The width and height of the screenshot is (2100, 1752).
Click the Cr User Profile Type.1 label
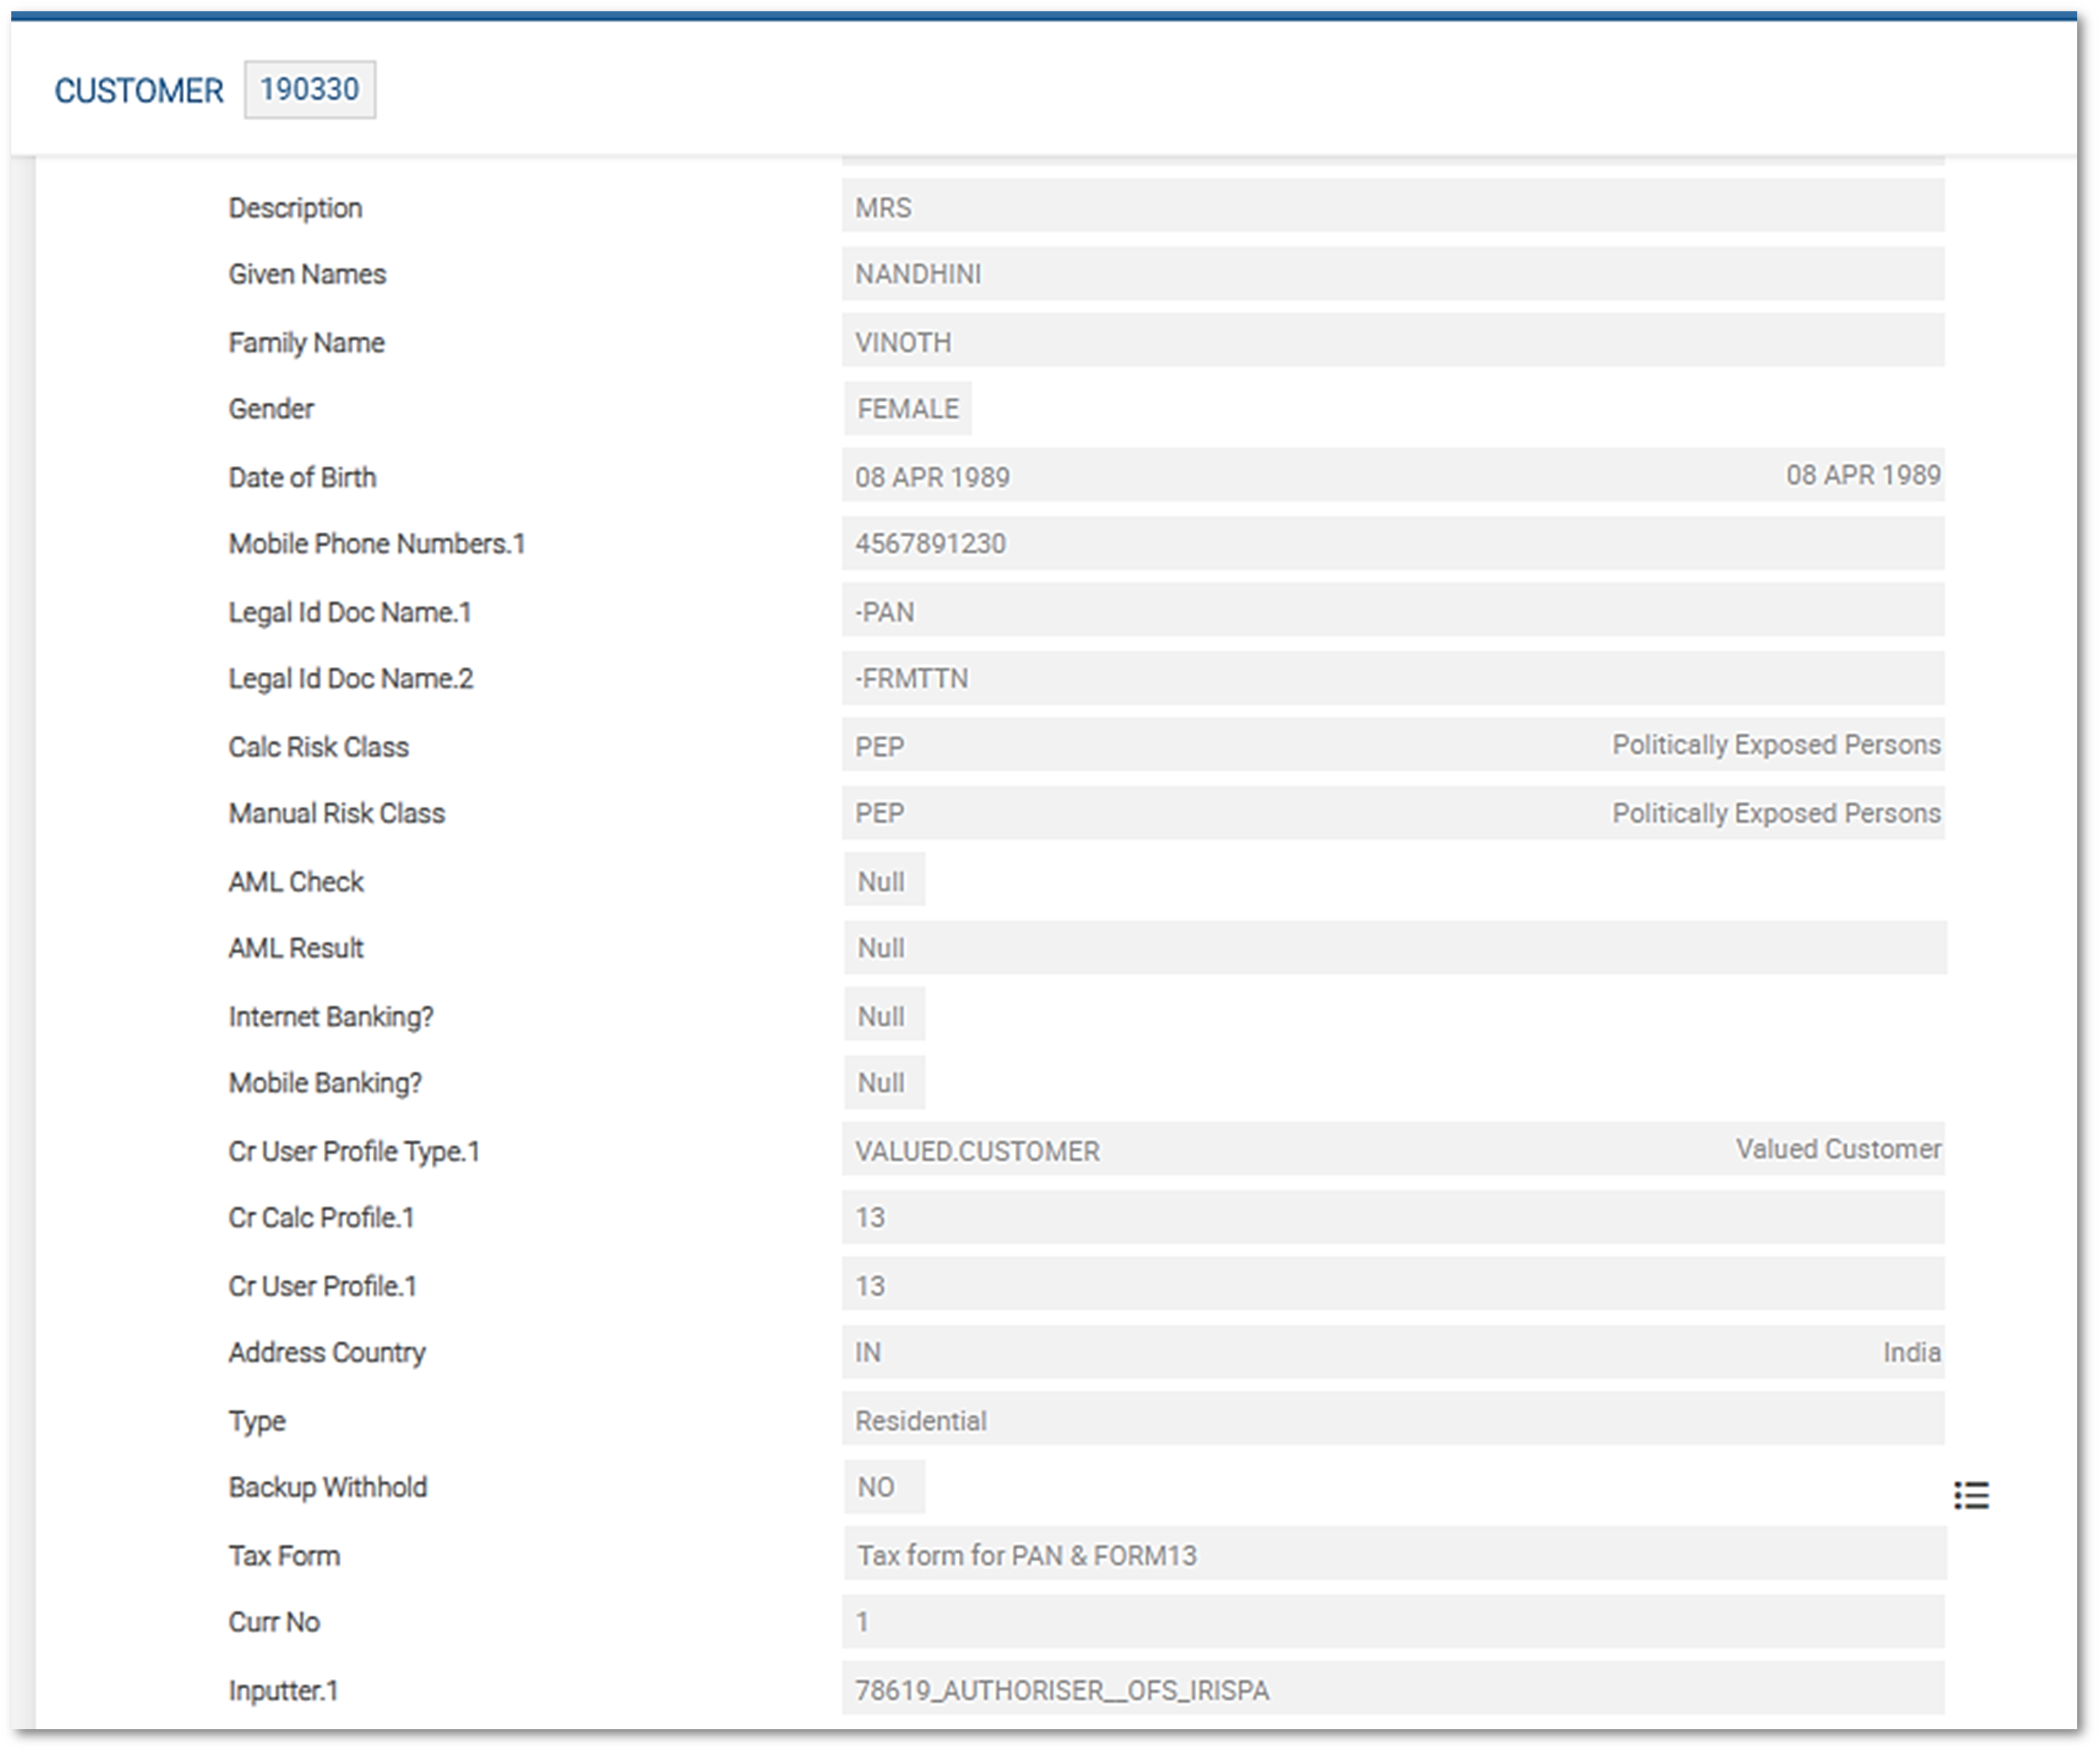coord(354,1152)
